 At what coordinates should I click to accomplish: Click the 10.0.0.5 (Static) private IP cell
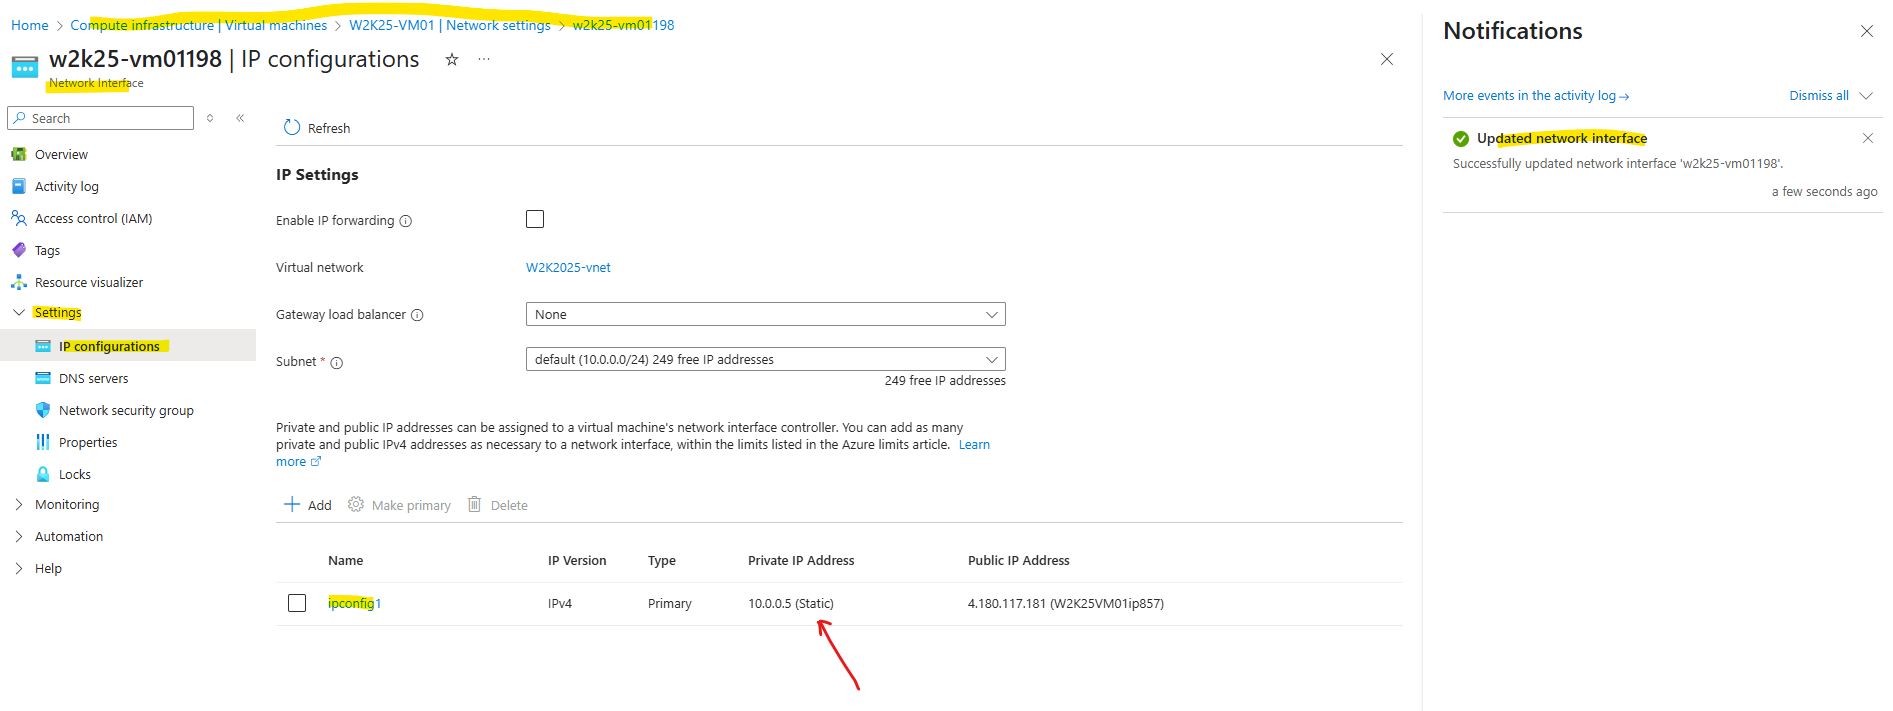click(791, 604)
